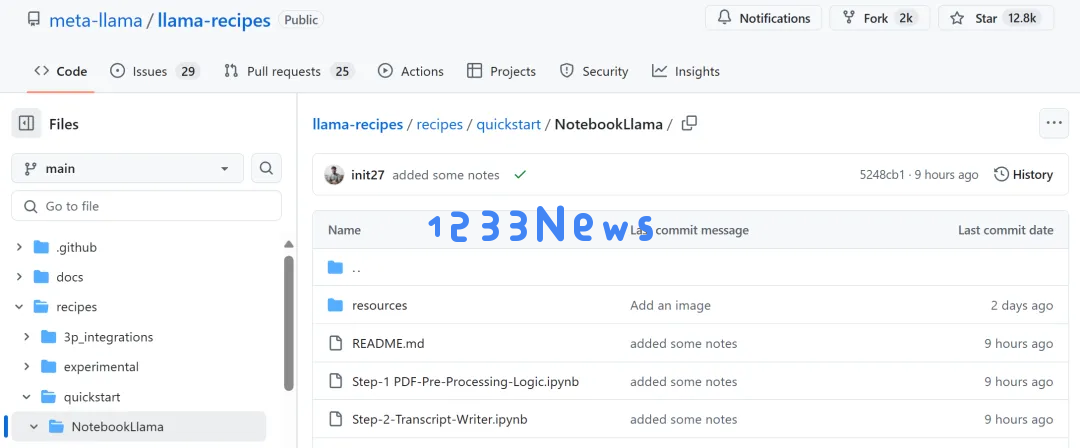The height and width of the screenshot is (448, 1080).
Task: Select NotebookLlama in the file tree
Action: tap(118, 427)
